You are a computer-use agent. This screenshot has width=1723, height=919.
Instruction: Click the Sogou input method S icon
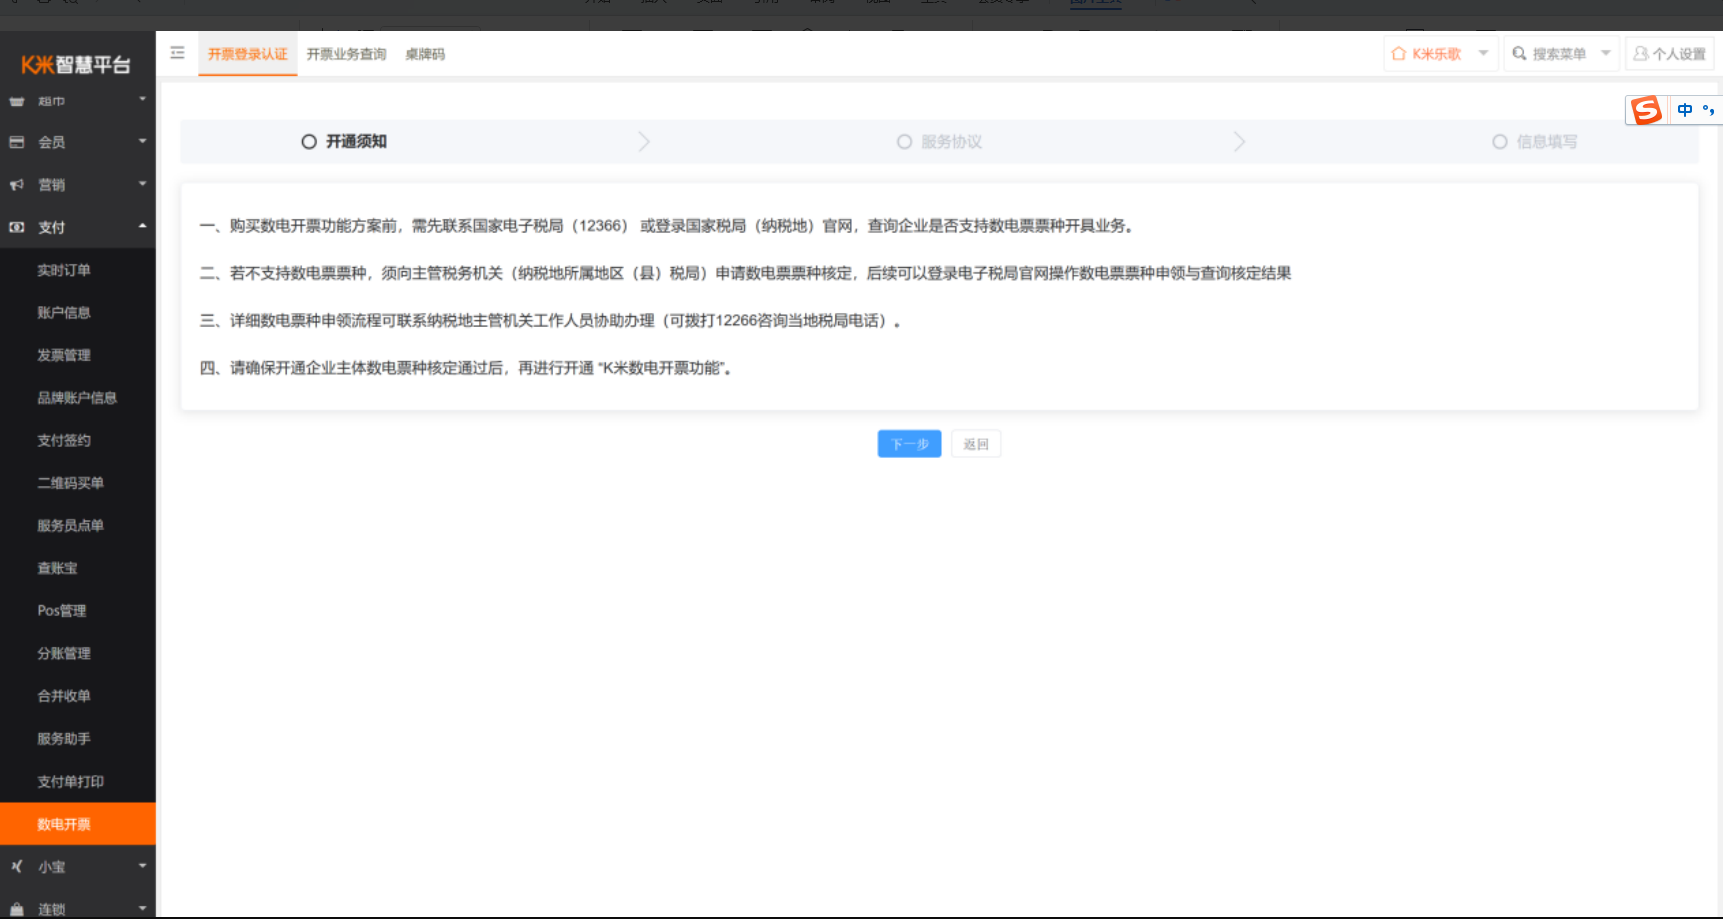(1646, 110)
